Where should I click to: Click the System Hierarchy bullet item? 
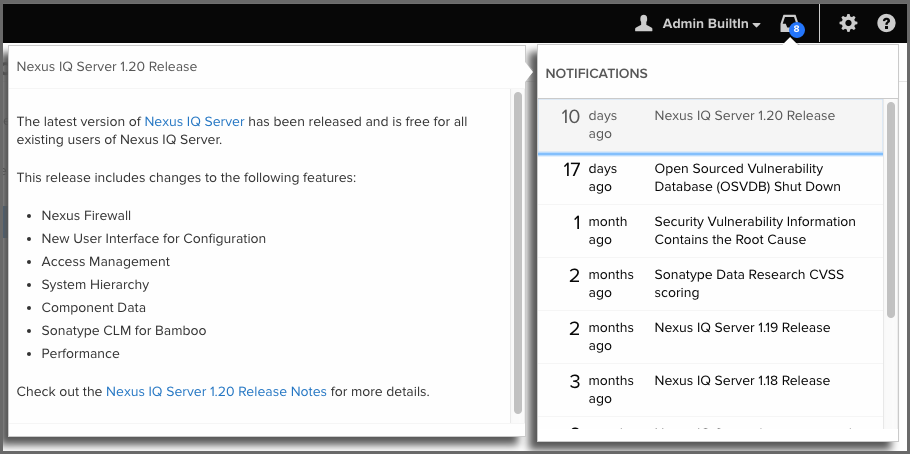[x=95, y=284]
